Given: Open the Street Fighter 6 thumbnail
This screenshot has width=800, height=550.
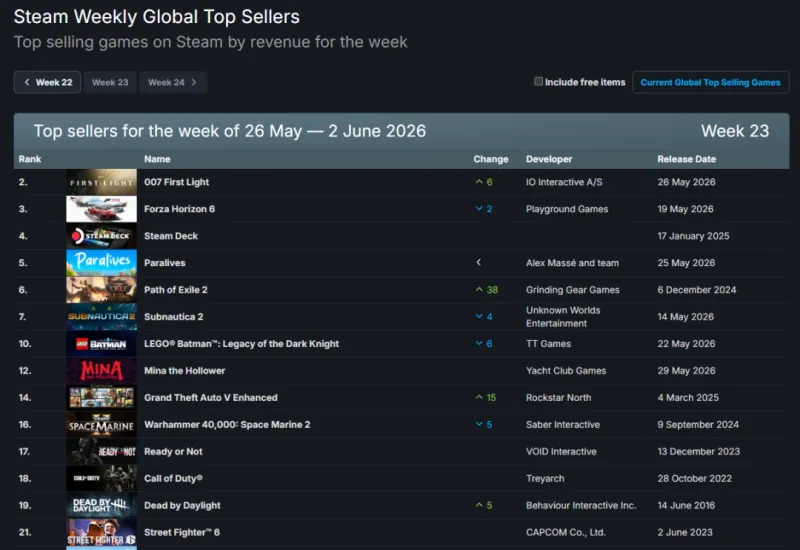Looking at the screenshot, I should (101, 533).
